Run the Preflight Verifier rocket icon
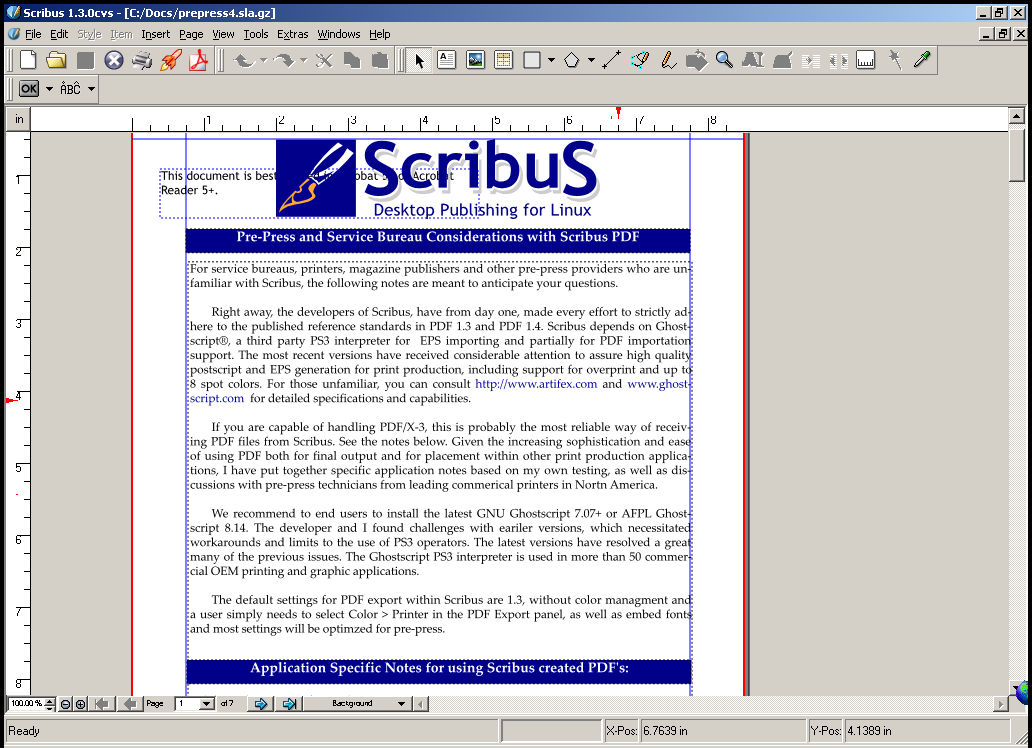Screen dimensions: 1032x748 click(170, 61)
